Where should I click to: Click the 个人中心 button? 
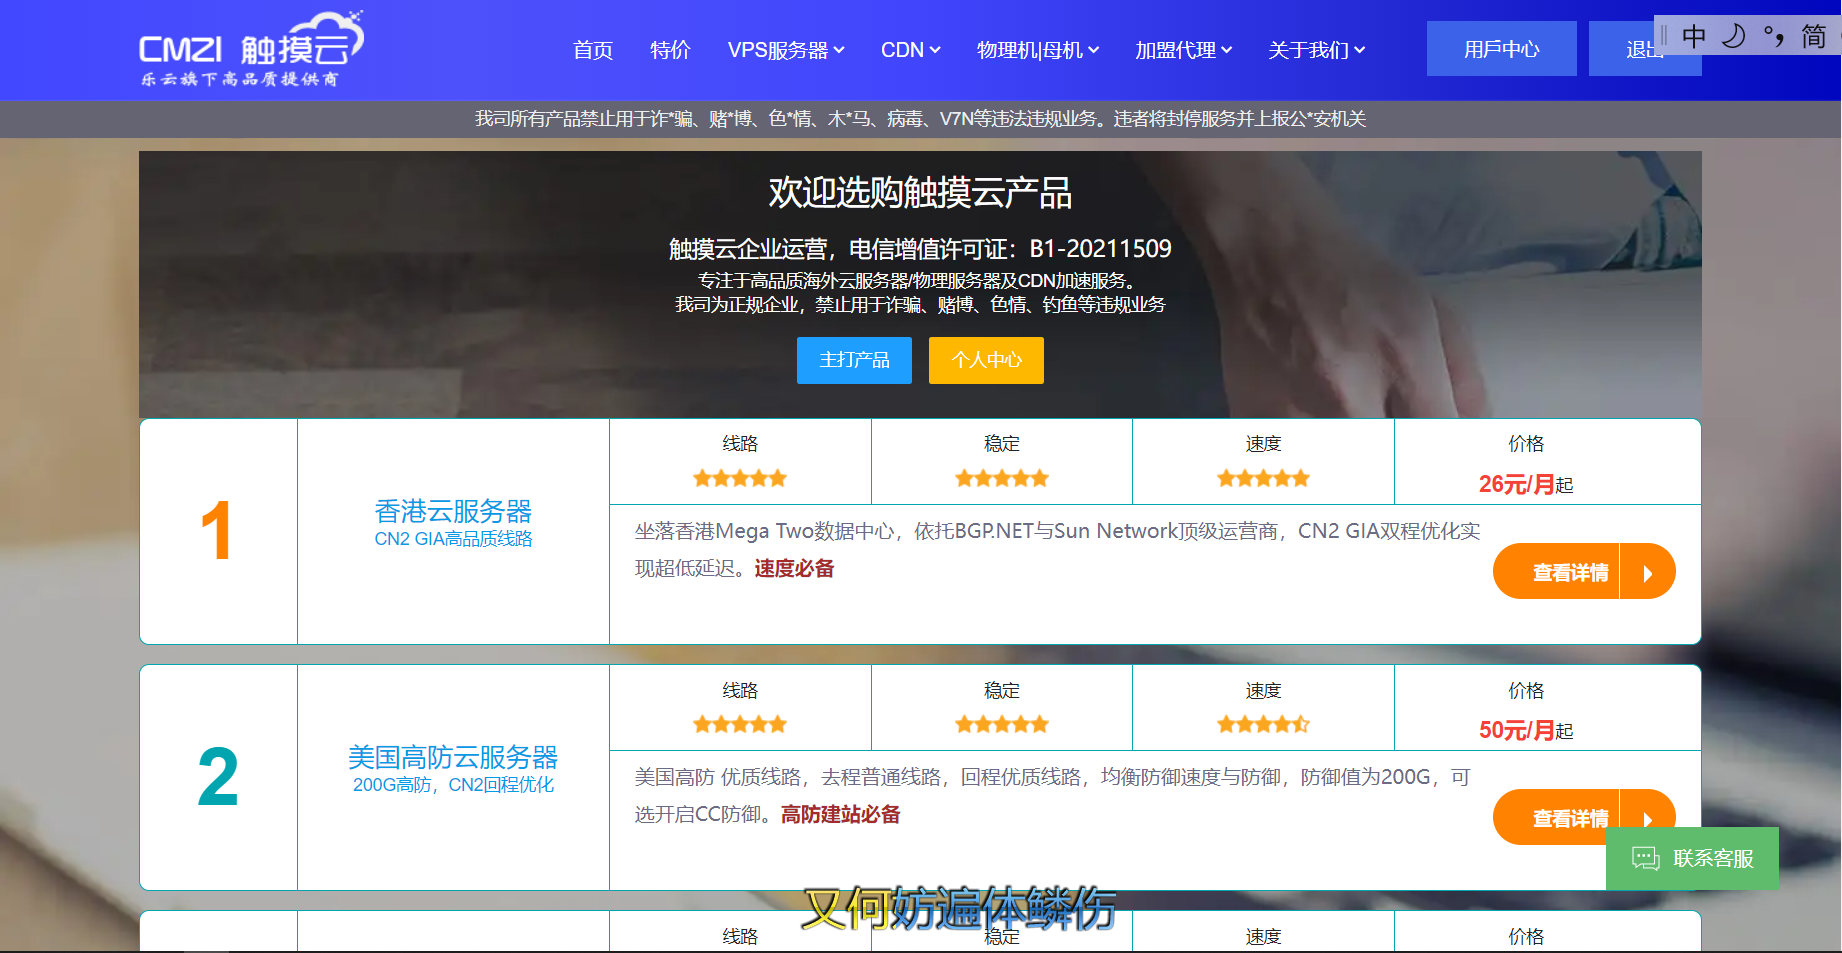tap(986, 360)
